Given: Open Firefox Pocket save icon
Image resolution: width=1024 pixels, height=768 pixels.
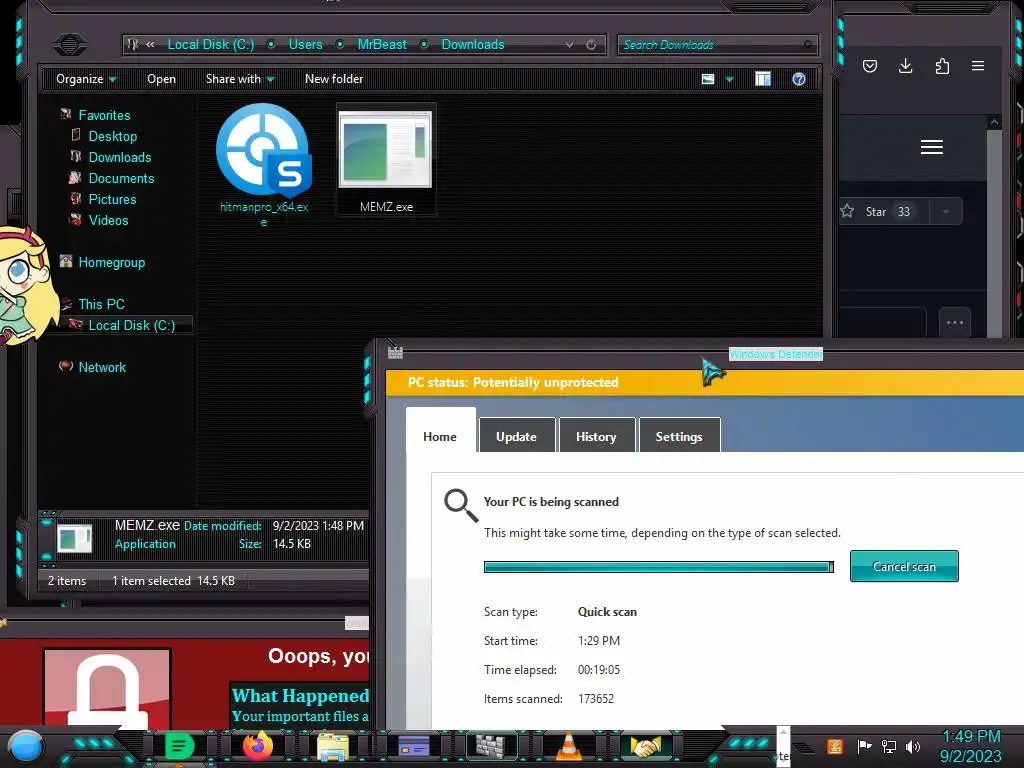Looking at the screenshot, I should (x=869, y=66).
